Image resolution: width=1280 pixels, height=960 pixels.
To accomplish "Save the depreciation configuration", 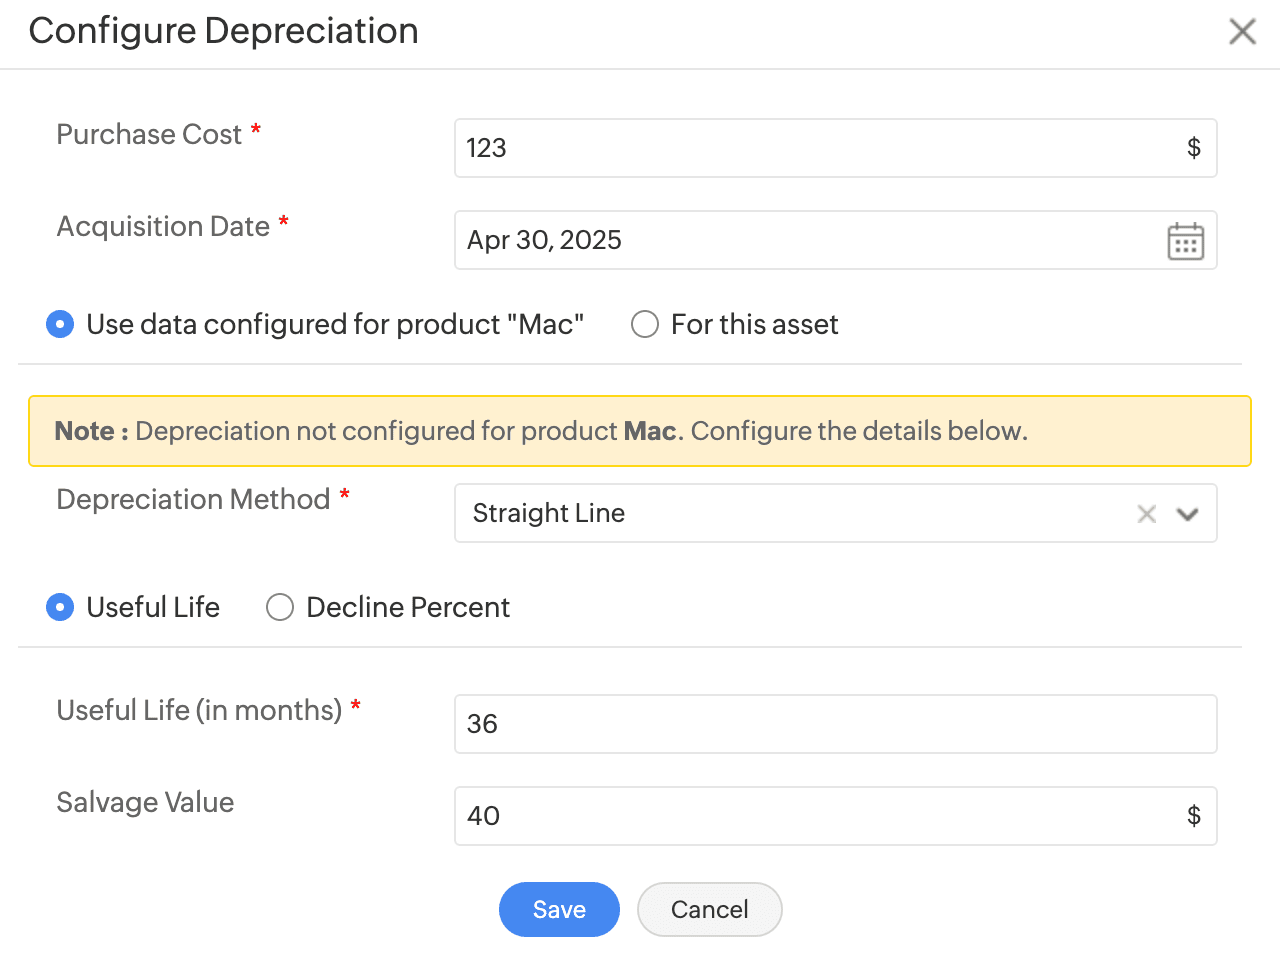I will point(559,910).
